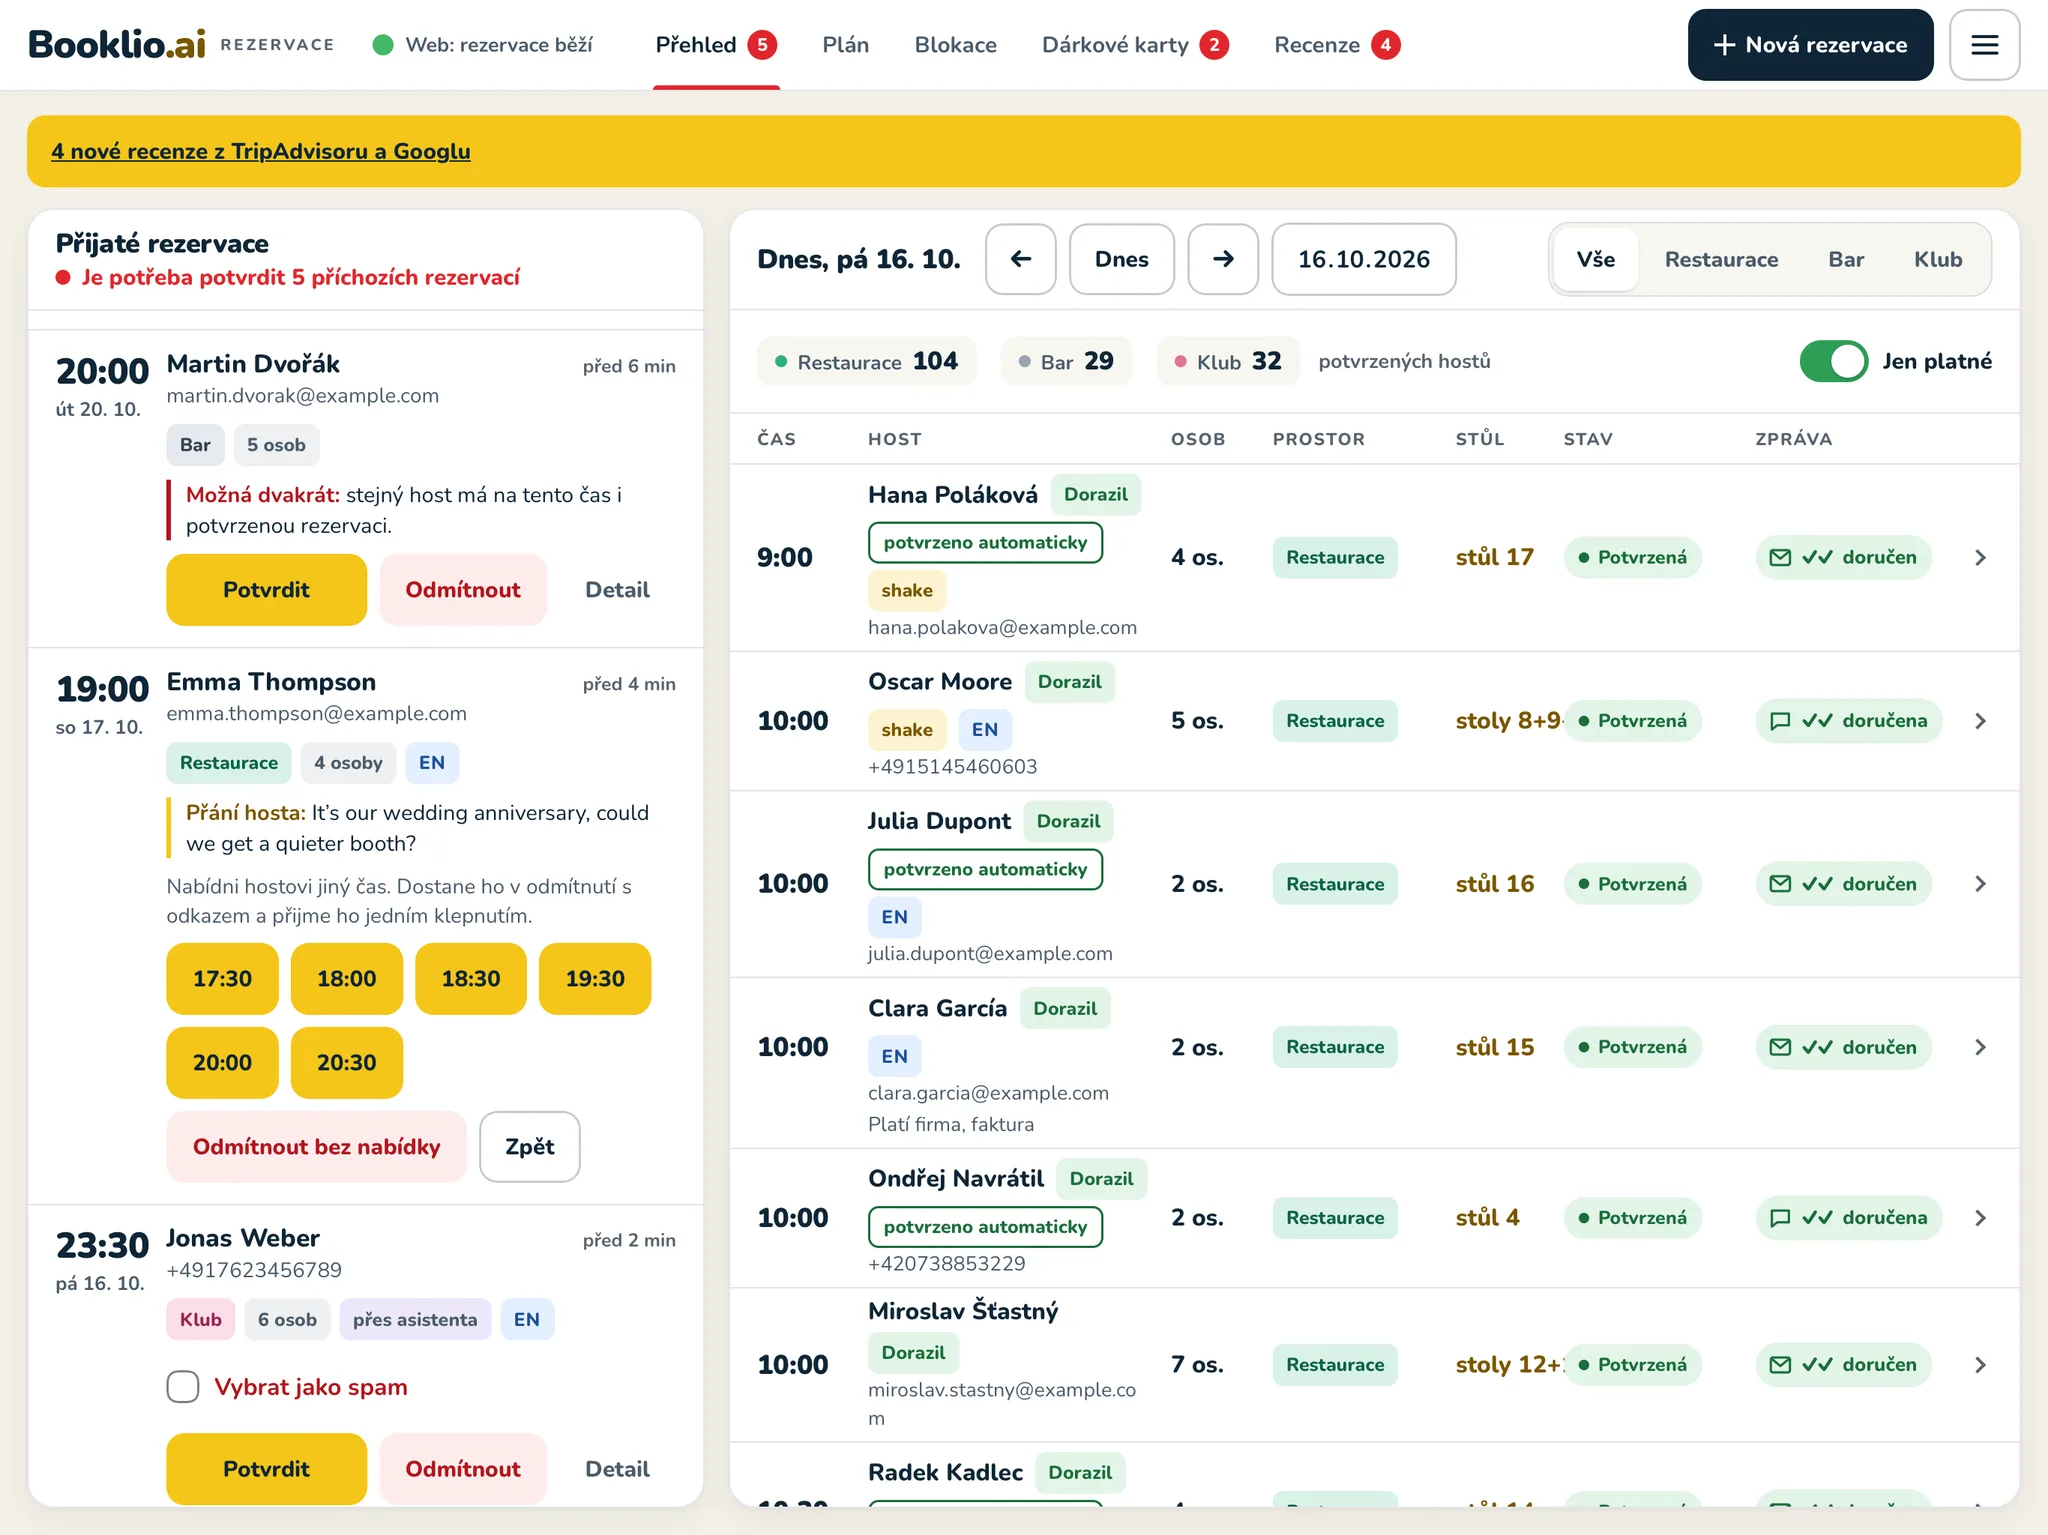Open Recenze tab
This screenshot has width=2048, height=1535.
coord(1337,45)
